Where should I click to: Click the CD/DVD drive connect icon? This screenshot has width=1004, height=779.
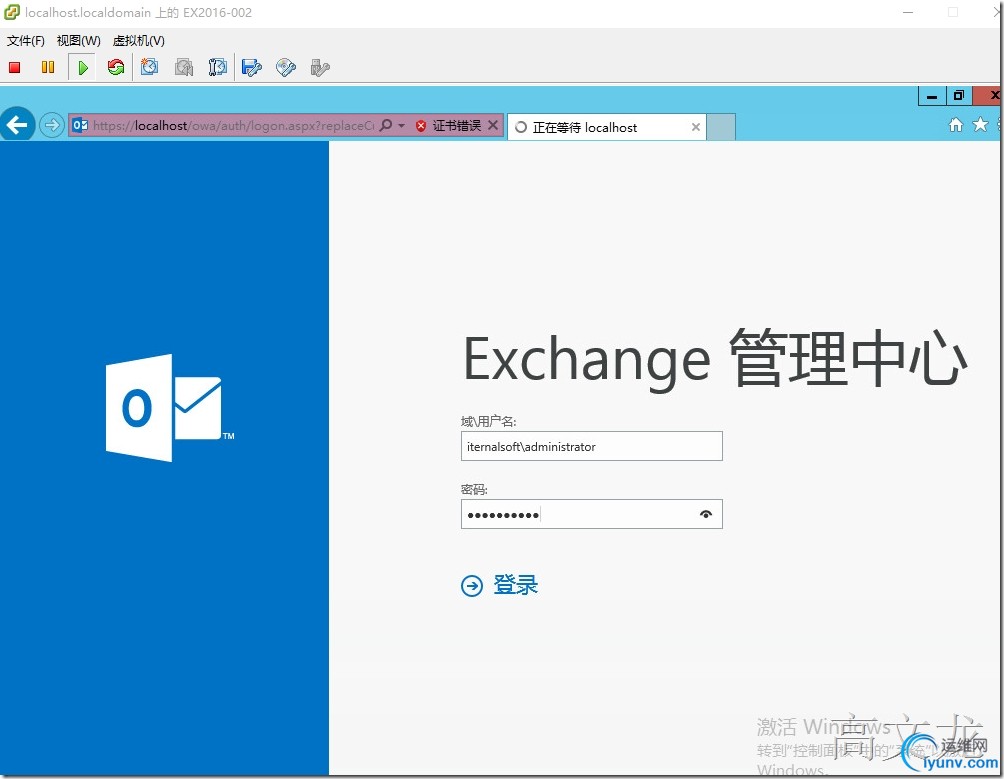click(x=286, y=67)
